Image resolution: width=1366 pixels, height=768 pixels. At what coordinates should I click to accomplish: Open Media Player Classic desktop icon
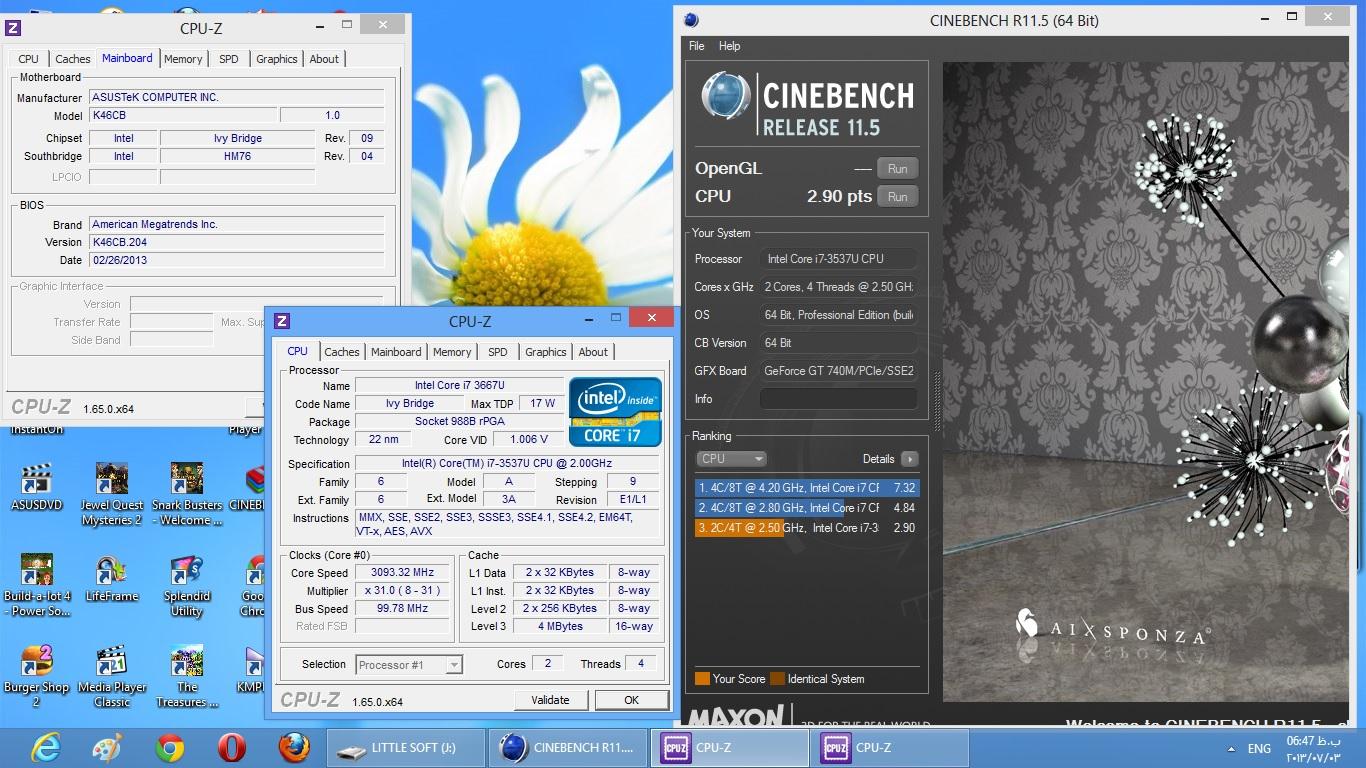(x=112, y=677)
